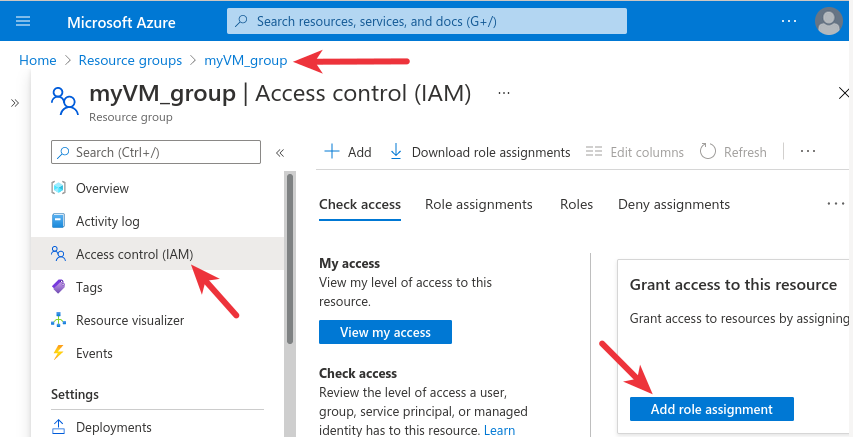Select the Tags sidebar item
The image size is (853, 437).
[x=89, y=287]
